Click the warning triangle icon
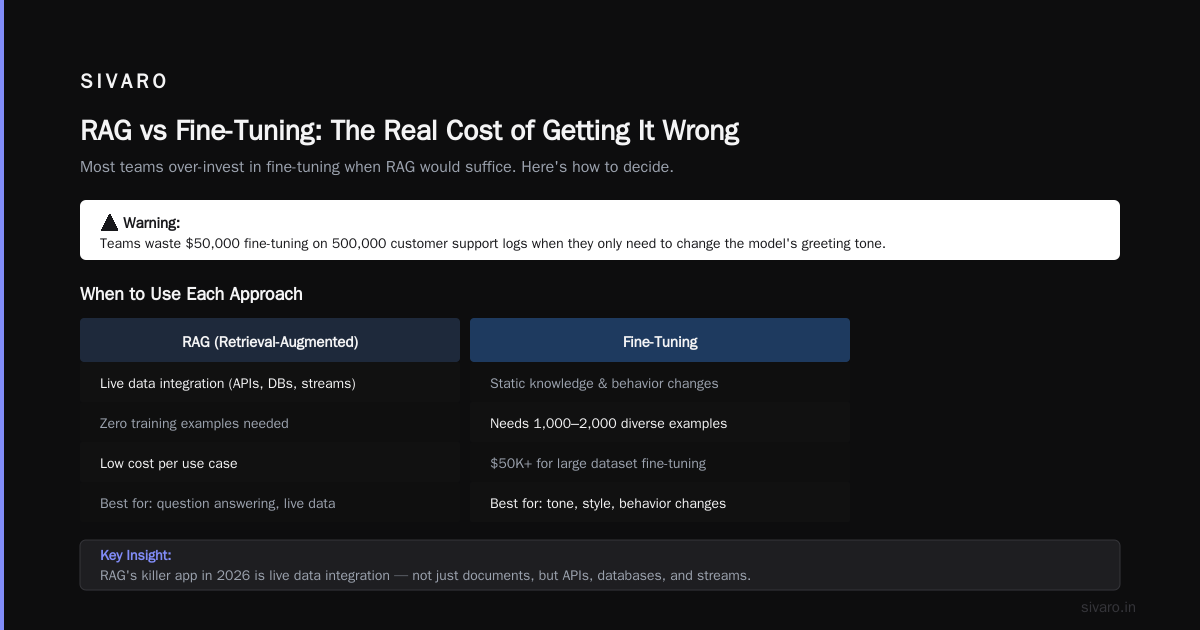 pyautogui.click(x=109, y=223)
